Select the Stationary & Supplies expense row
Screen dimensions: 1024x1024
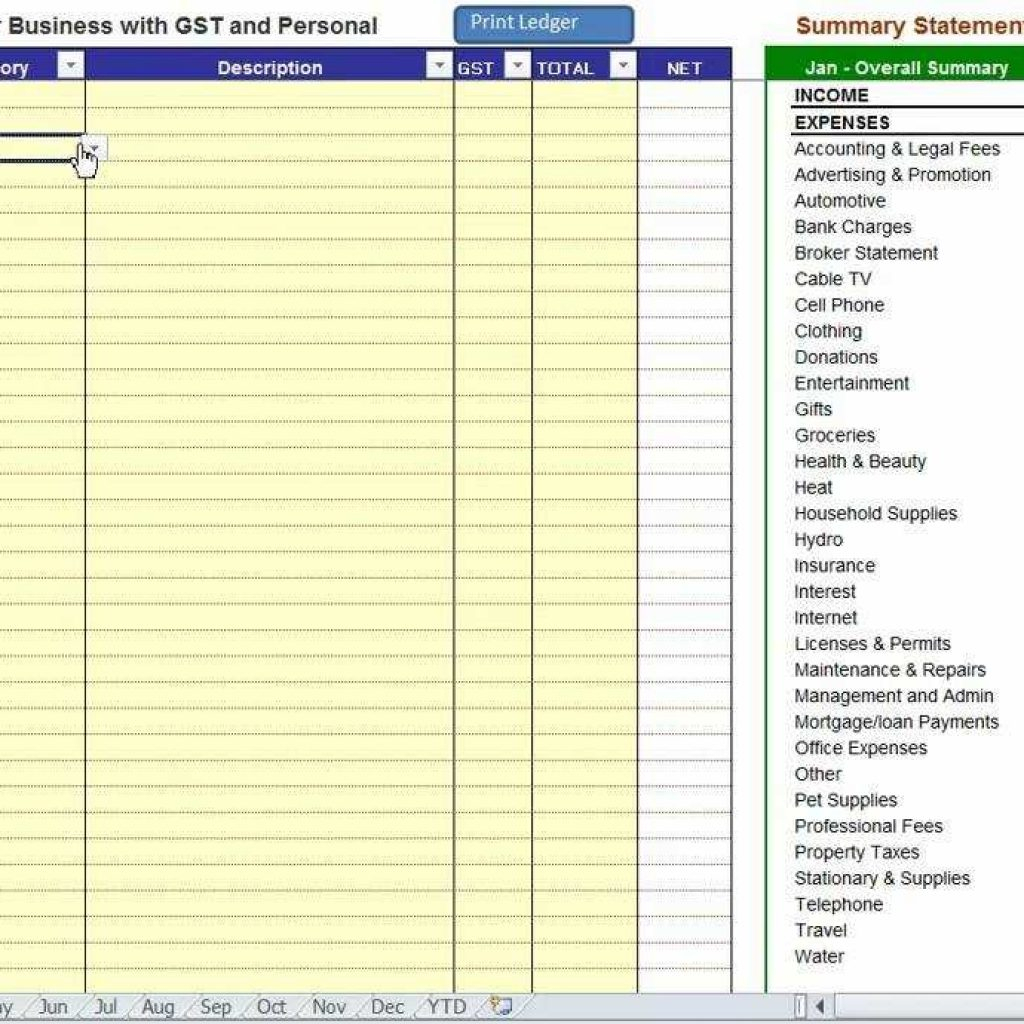click(x=882, y=879)
